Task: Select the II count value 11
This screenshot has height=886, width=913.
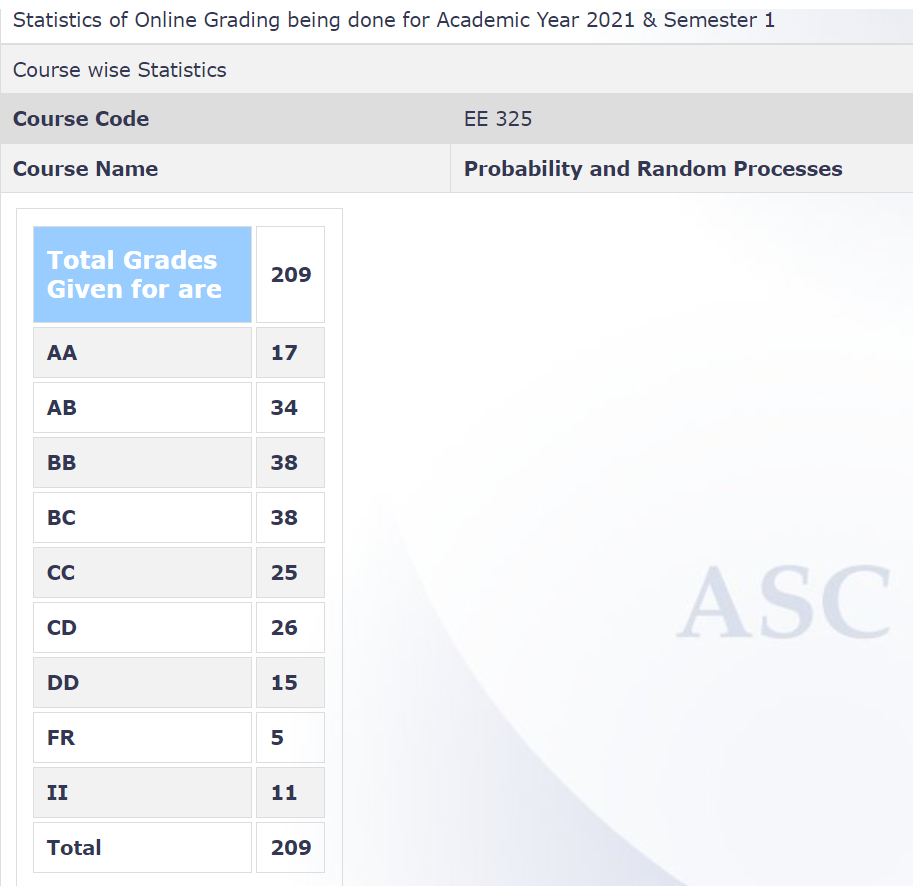Action: 290,793
